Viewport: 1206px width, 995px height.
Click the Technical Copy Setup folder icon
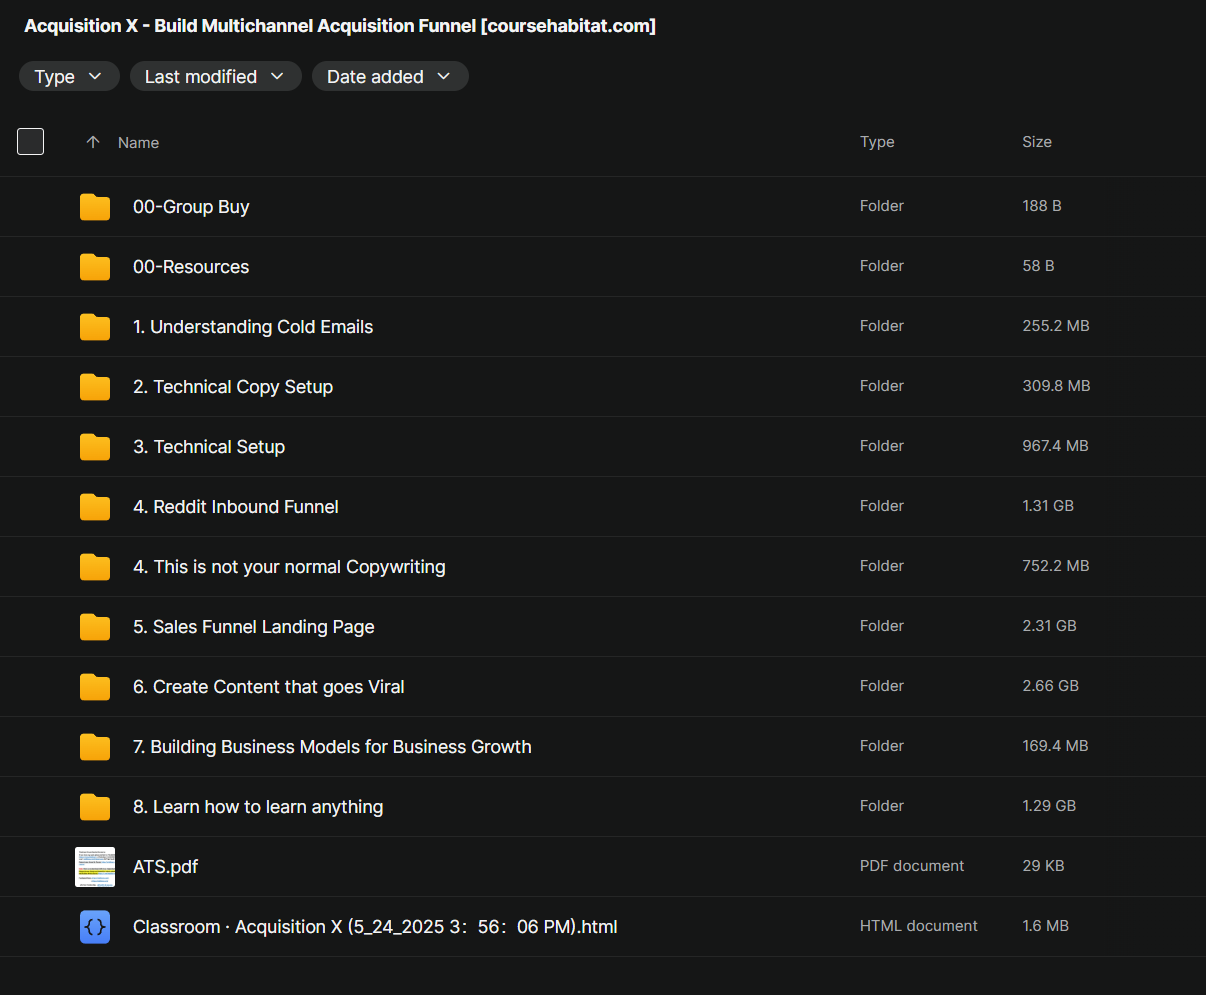[x=95, y=387]
